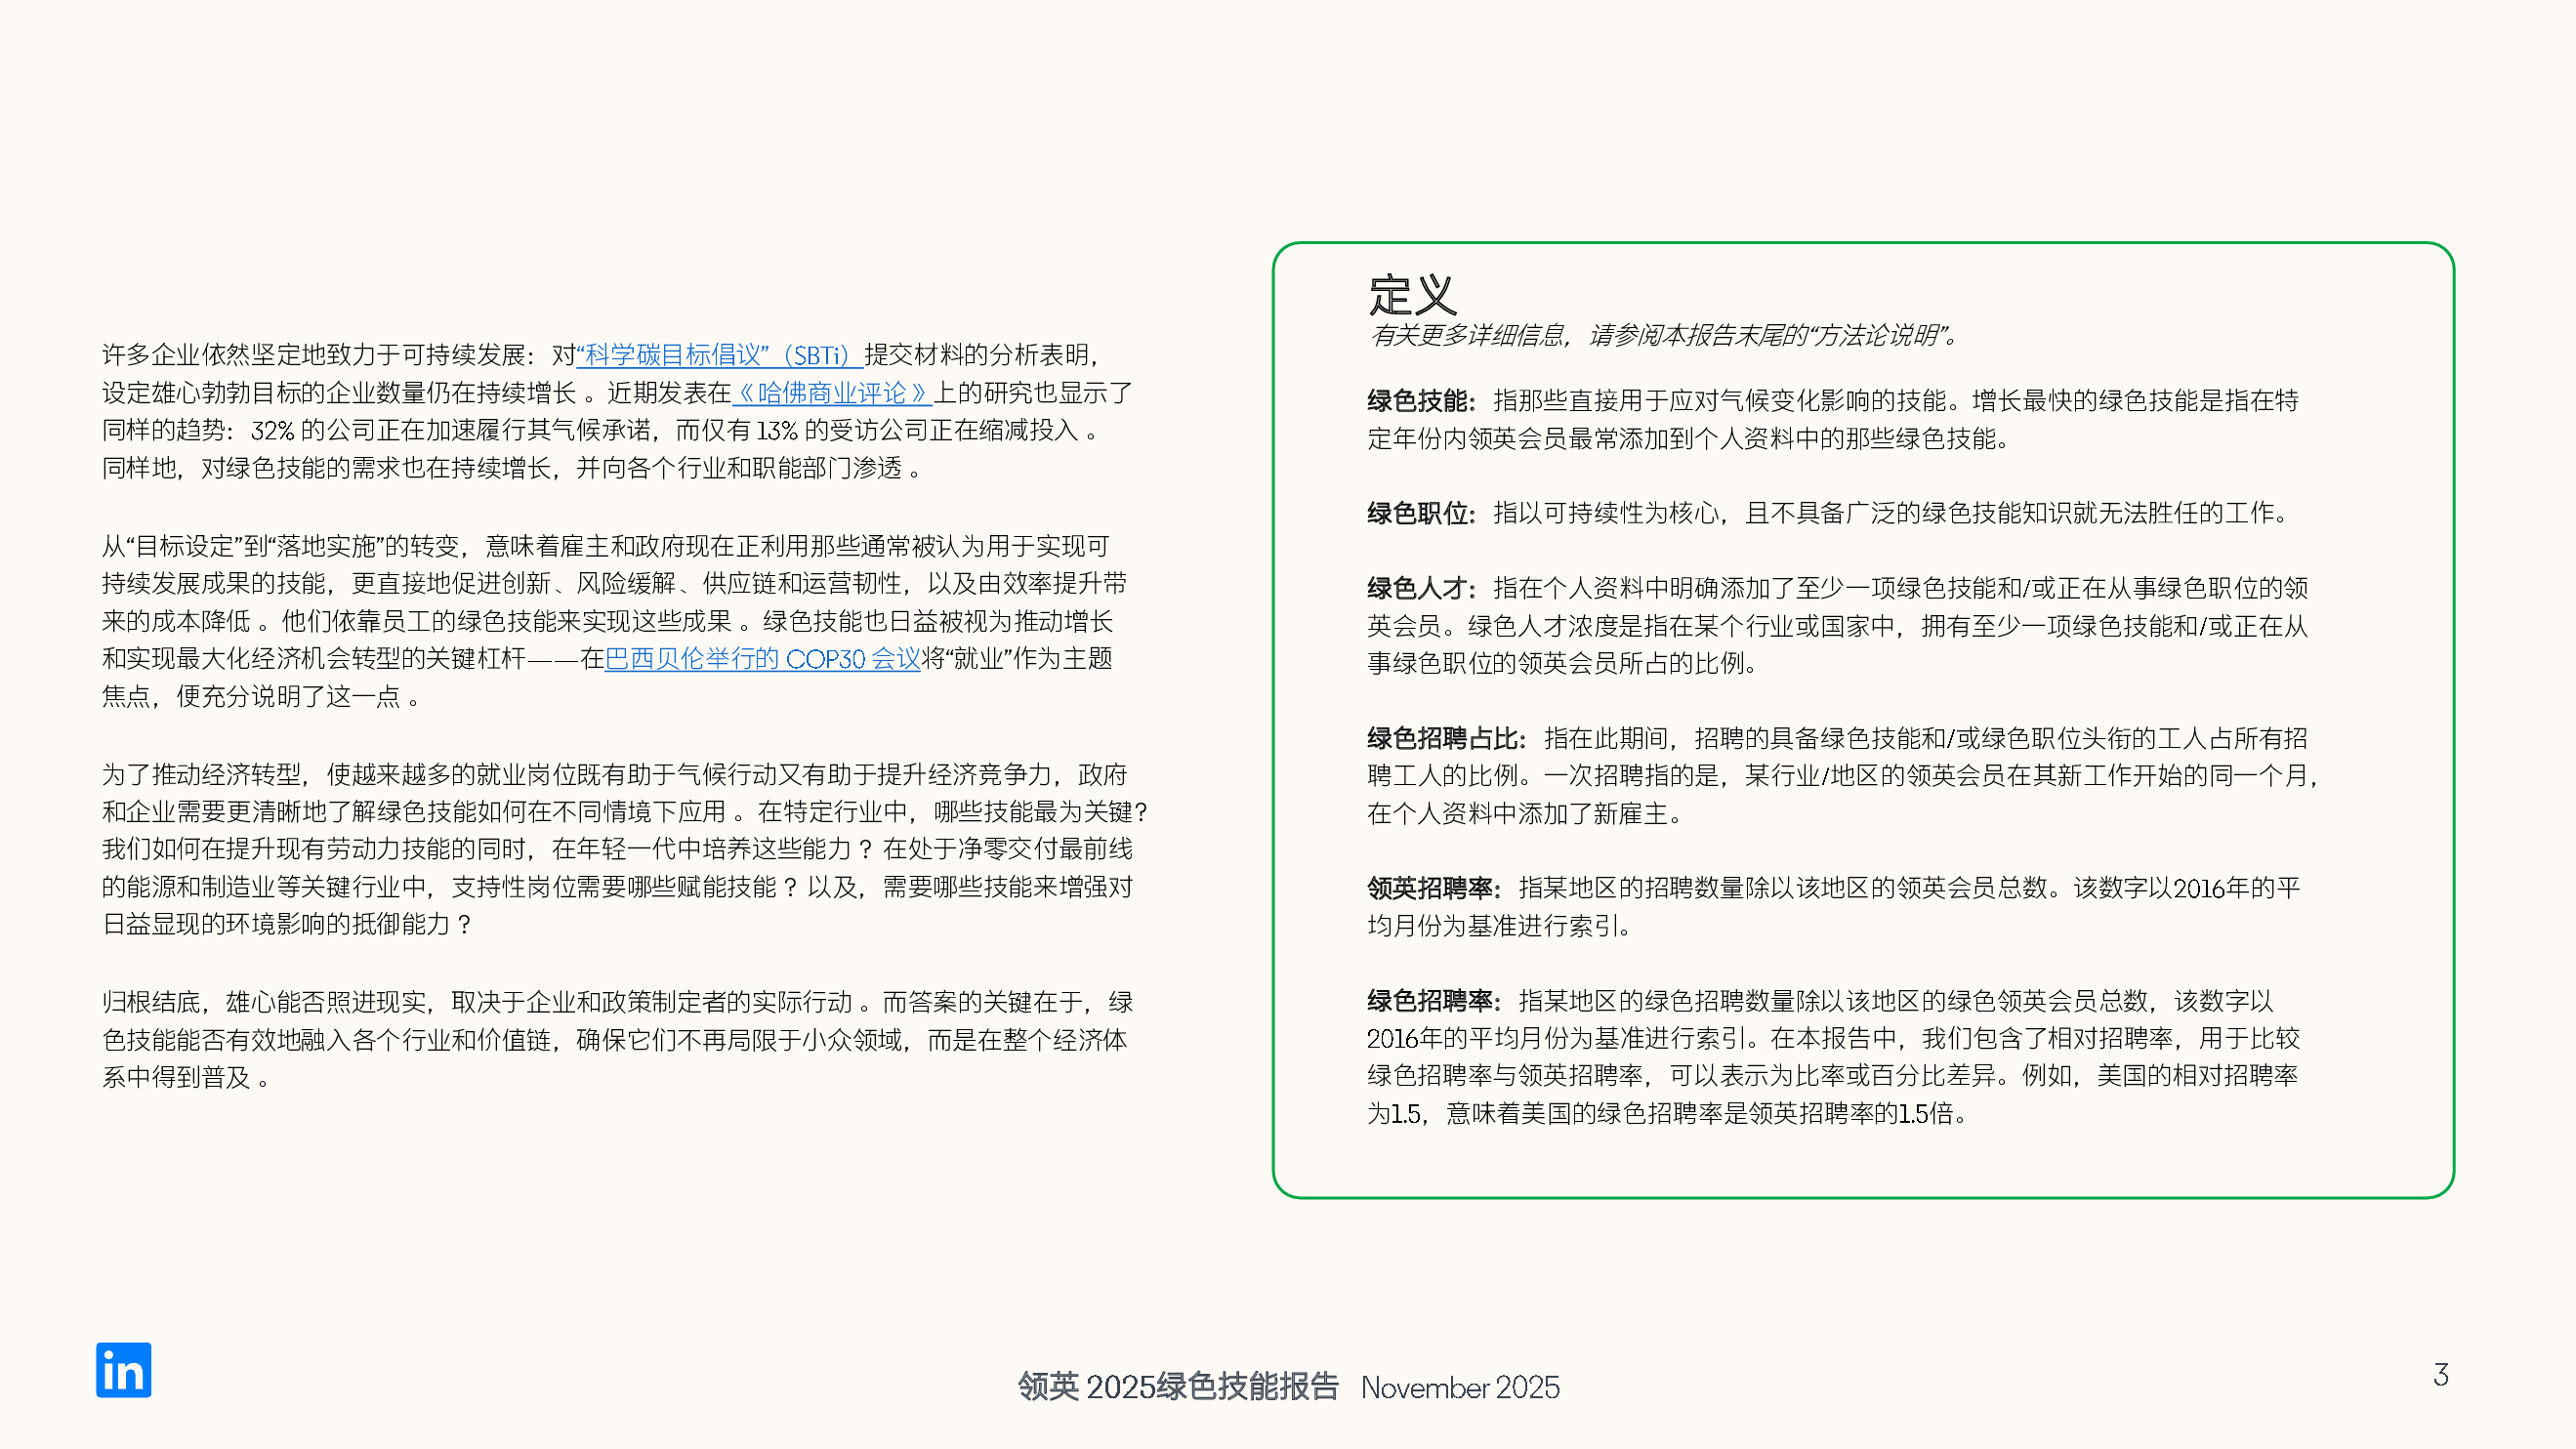
Task: Click the bold term 绿色招聘占比
Action: click(x=1444, y=739)
